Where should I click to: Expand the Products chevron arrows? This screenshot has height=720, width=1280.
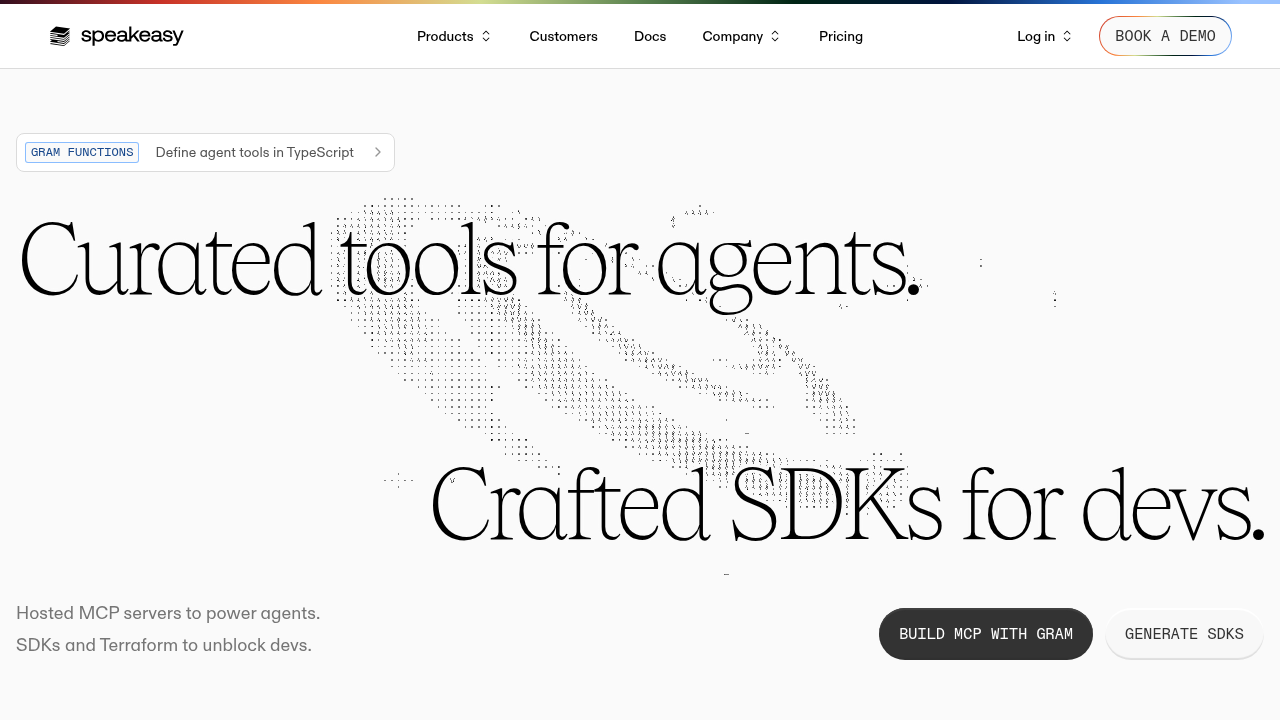click(486, 36)
